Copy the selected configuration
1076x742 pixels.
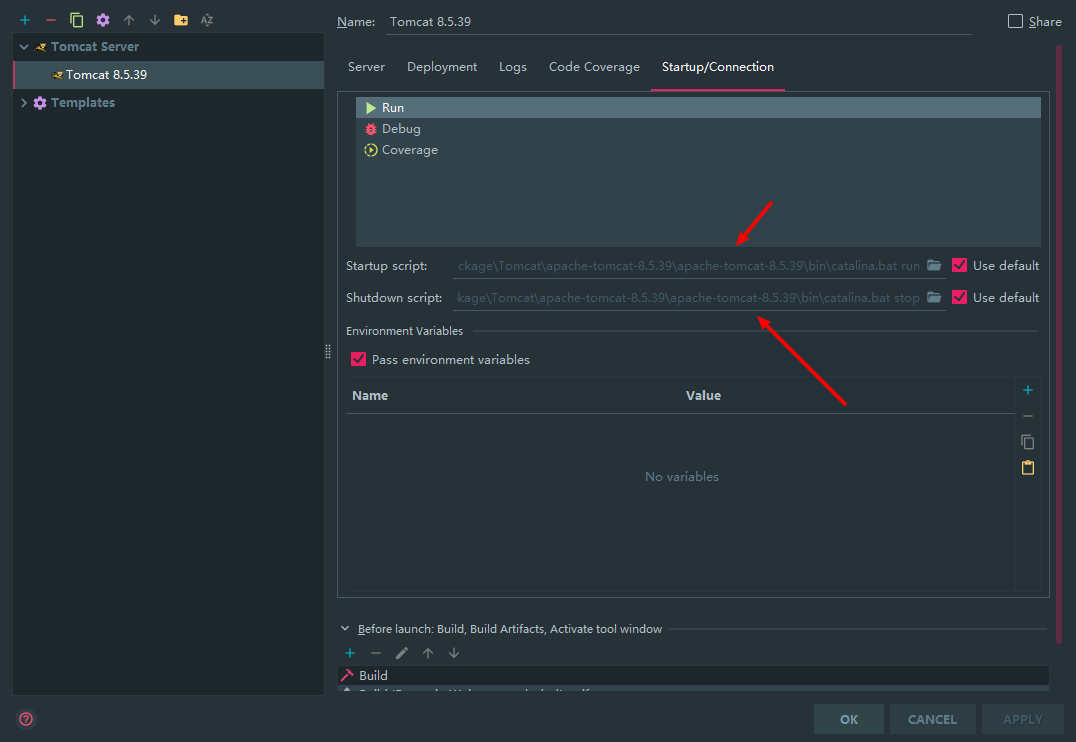coord(77,20)
